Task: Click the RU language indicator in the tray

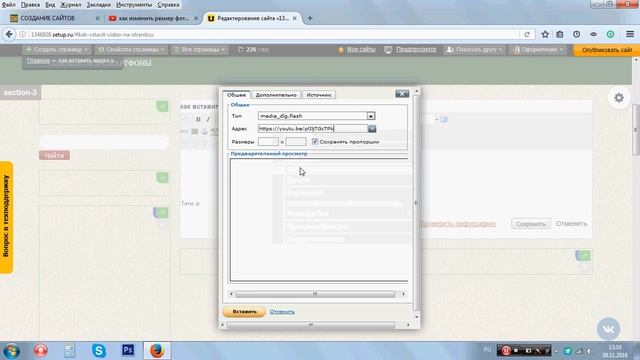Action: coord(487,350)
